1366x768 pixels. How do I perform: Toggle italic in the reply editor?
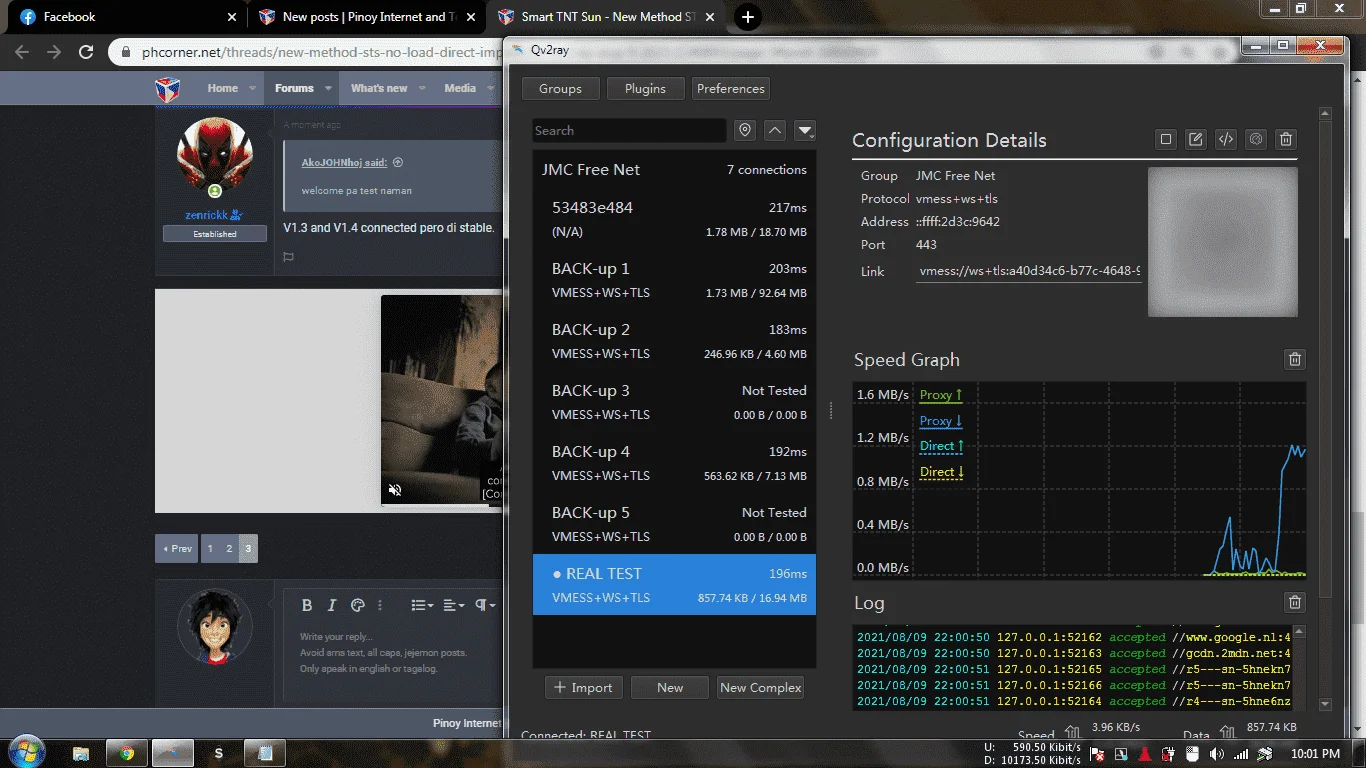[x=333, y=605]
